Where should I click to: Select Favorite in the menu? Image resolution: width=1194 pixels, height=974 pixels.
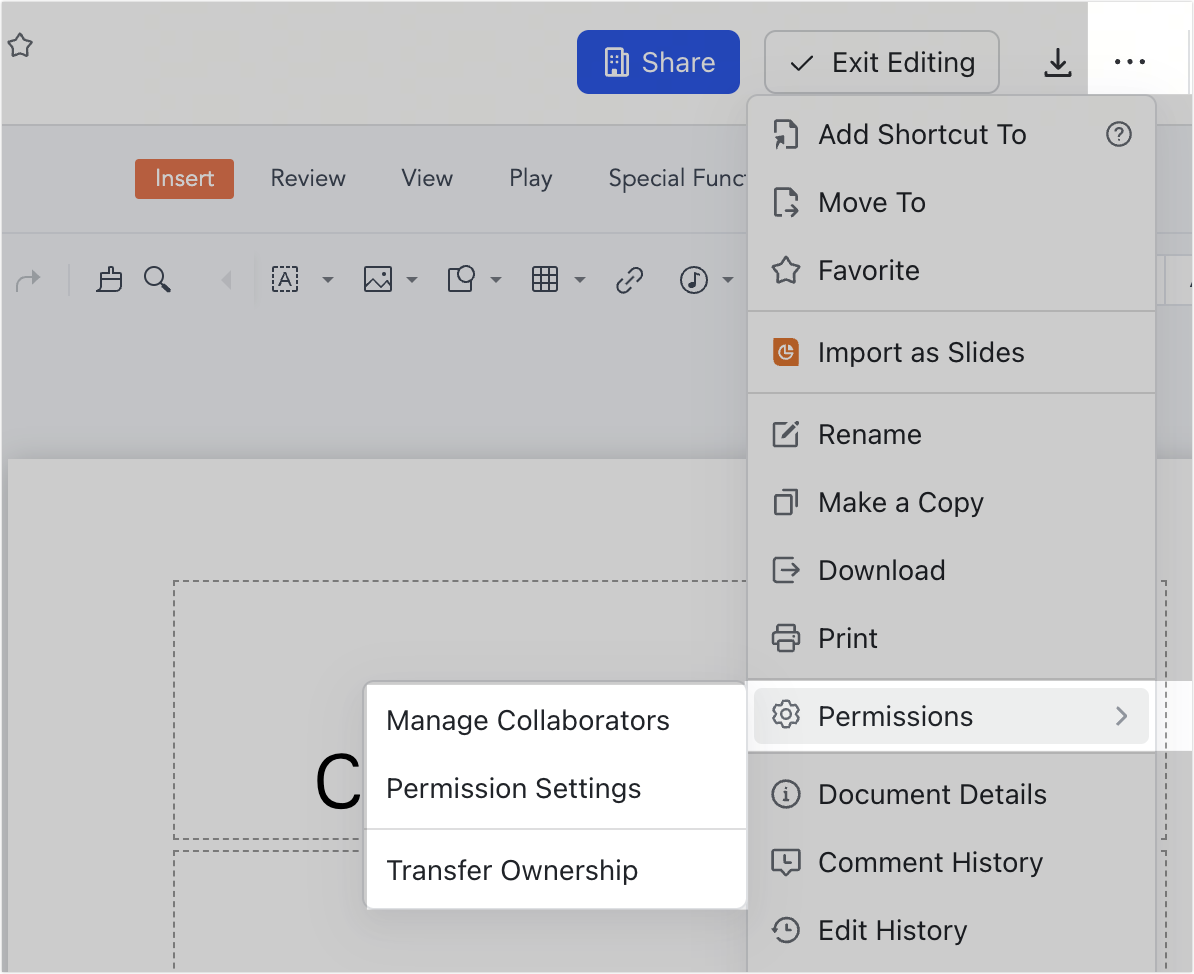(952, 270)
